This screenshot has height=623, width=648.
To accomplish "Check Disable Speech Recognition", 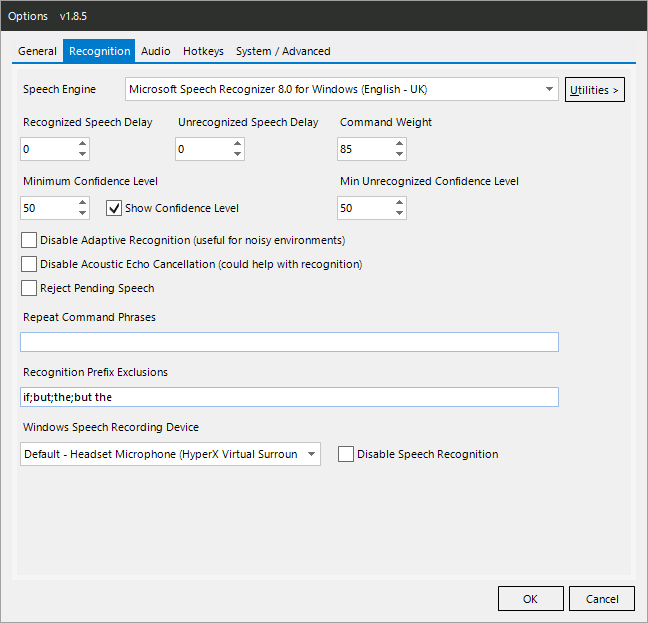I will 345,454.
